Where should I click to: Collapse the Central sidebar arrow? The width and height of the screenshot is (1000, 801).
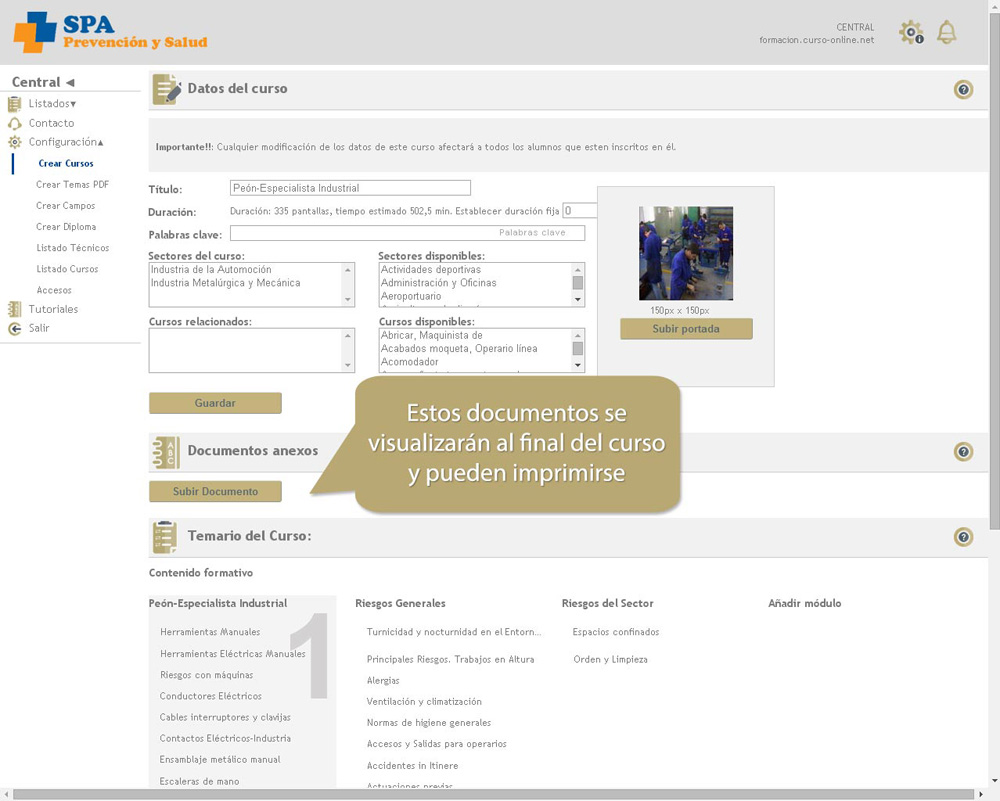(x=70, y=82)
